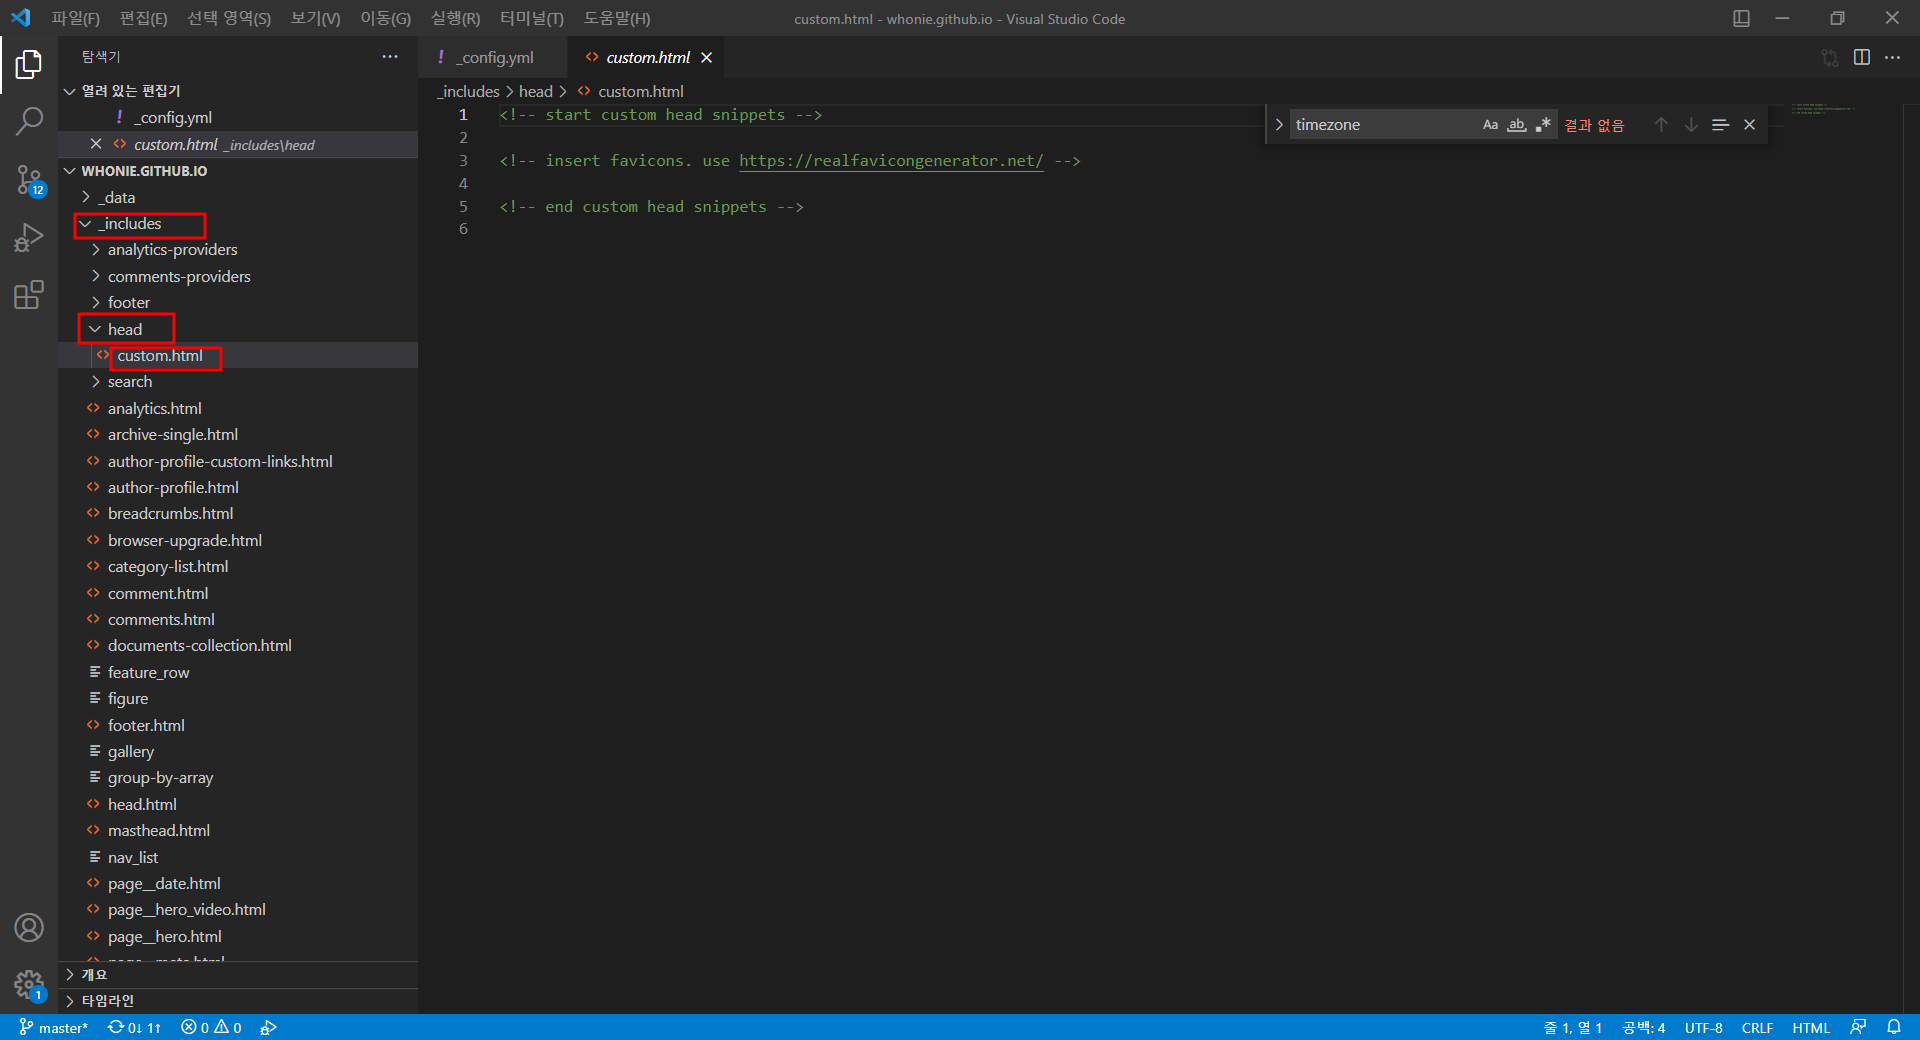Viewport: 1920px width, 1040px height.
Task: Open the 파일(F) menu
Action: tap(76, 18)
